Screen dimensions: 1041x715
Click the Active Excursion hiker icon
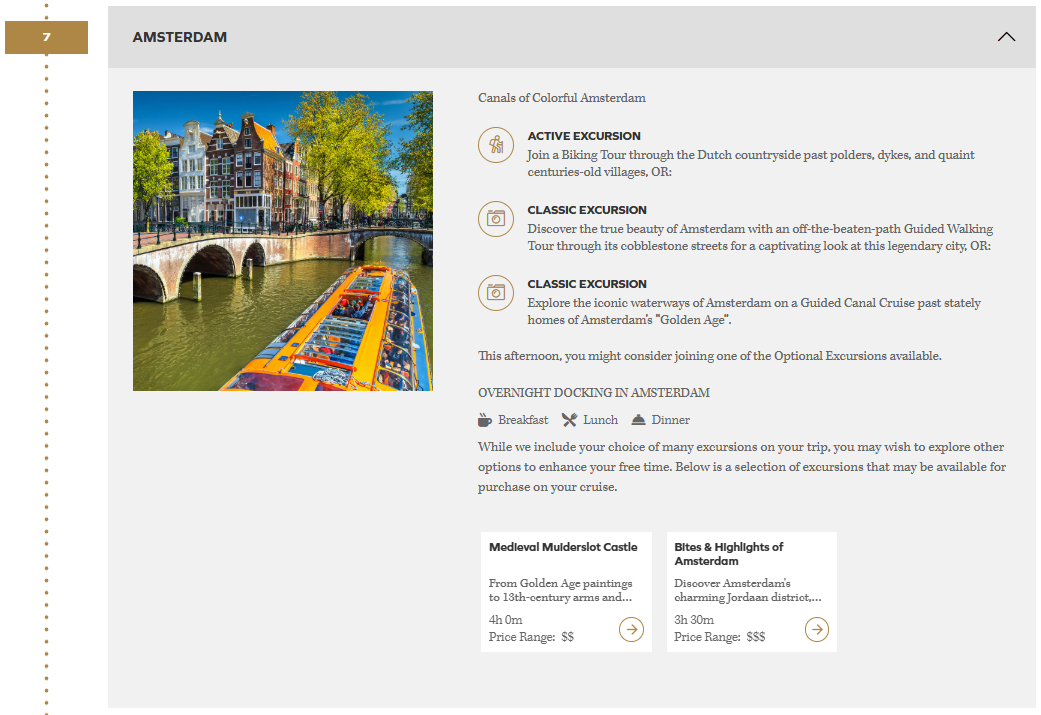(496, 145)
